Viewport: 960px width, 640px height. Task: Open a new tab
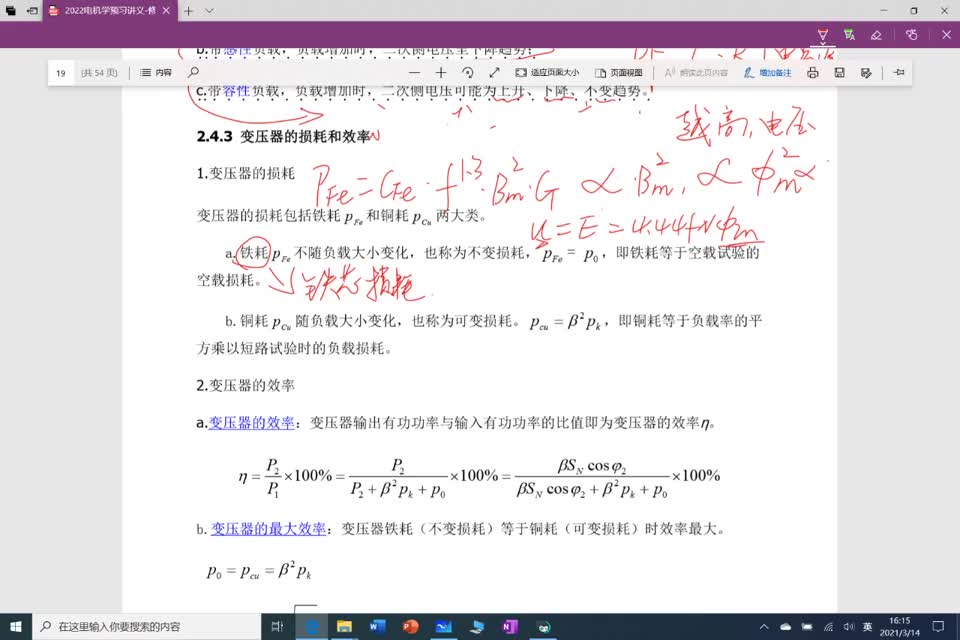(189, 10)
